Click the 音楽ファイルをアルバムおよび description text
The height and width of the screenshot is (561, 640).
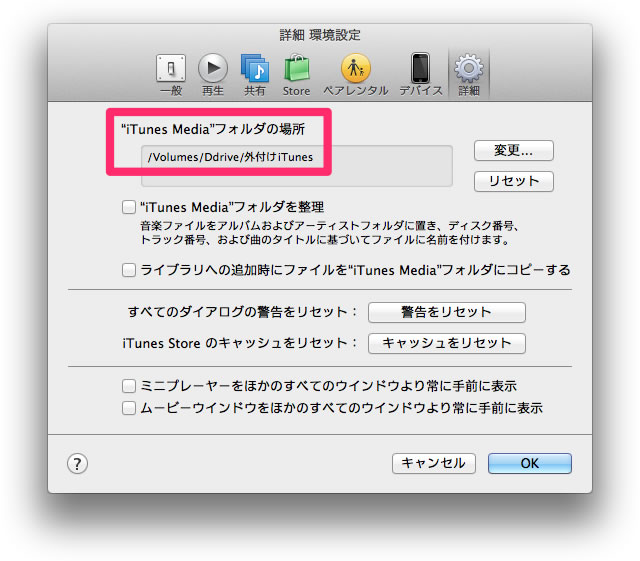[x=329, y=233]
